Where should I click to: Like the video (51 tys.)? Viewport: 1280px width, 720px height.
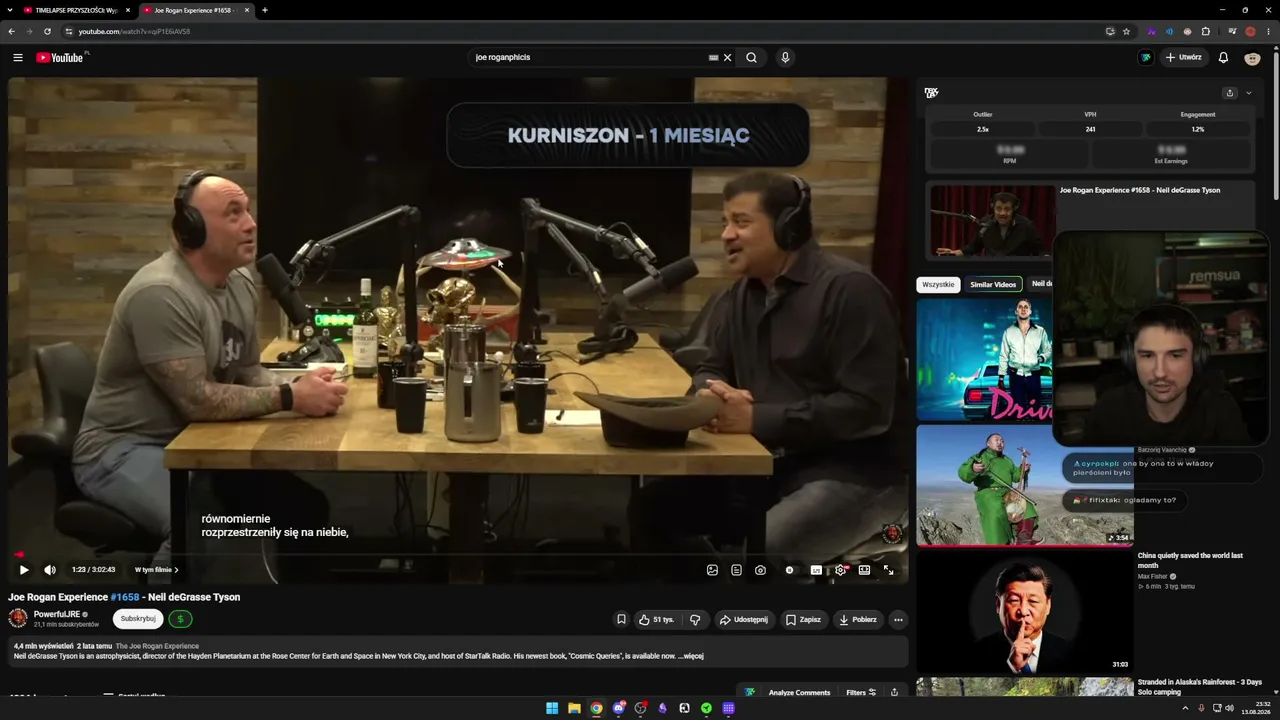click(656, 619)
